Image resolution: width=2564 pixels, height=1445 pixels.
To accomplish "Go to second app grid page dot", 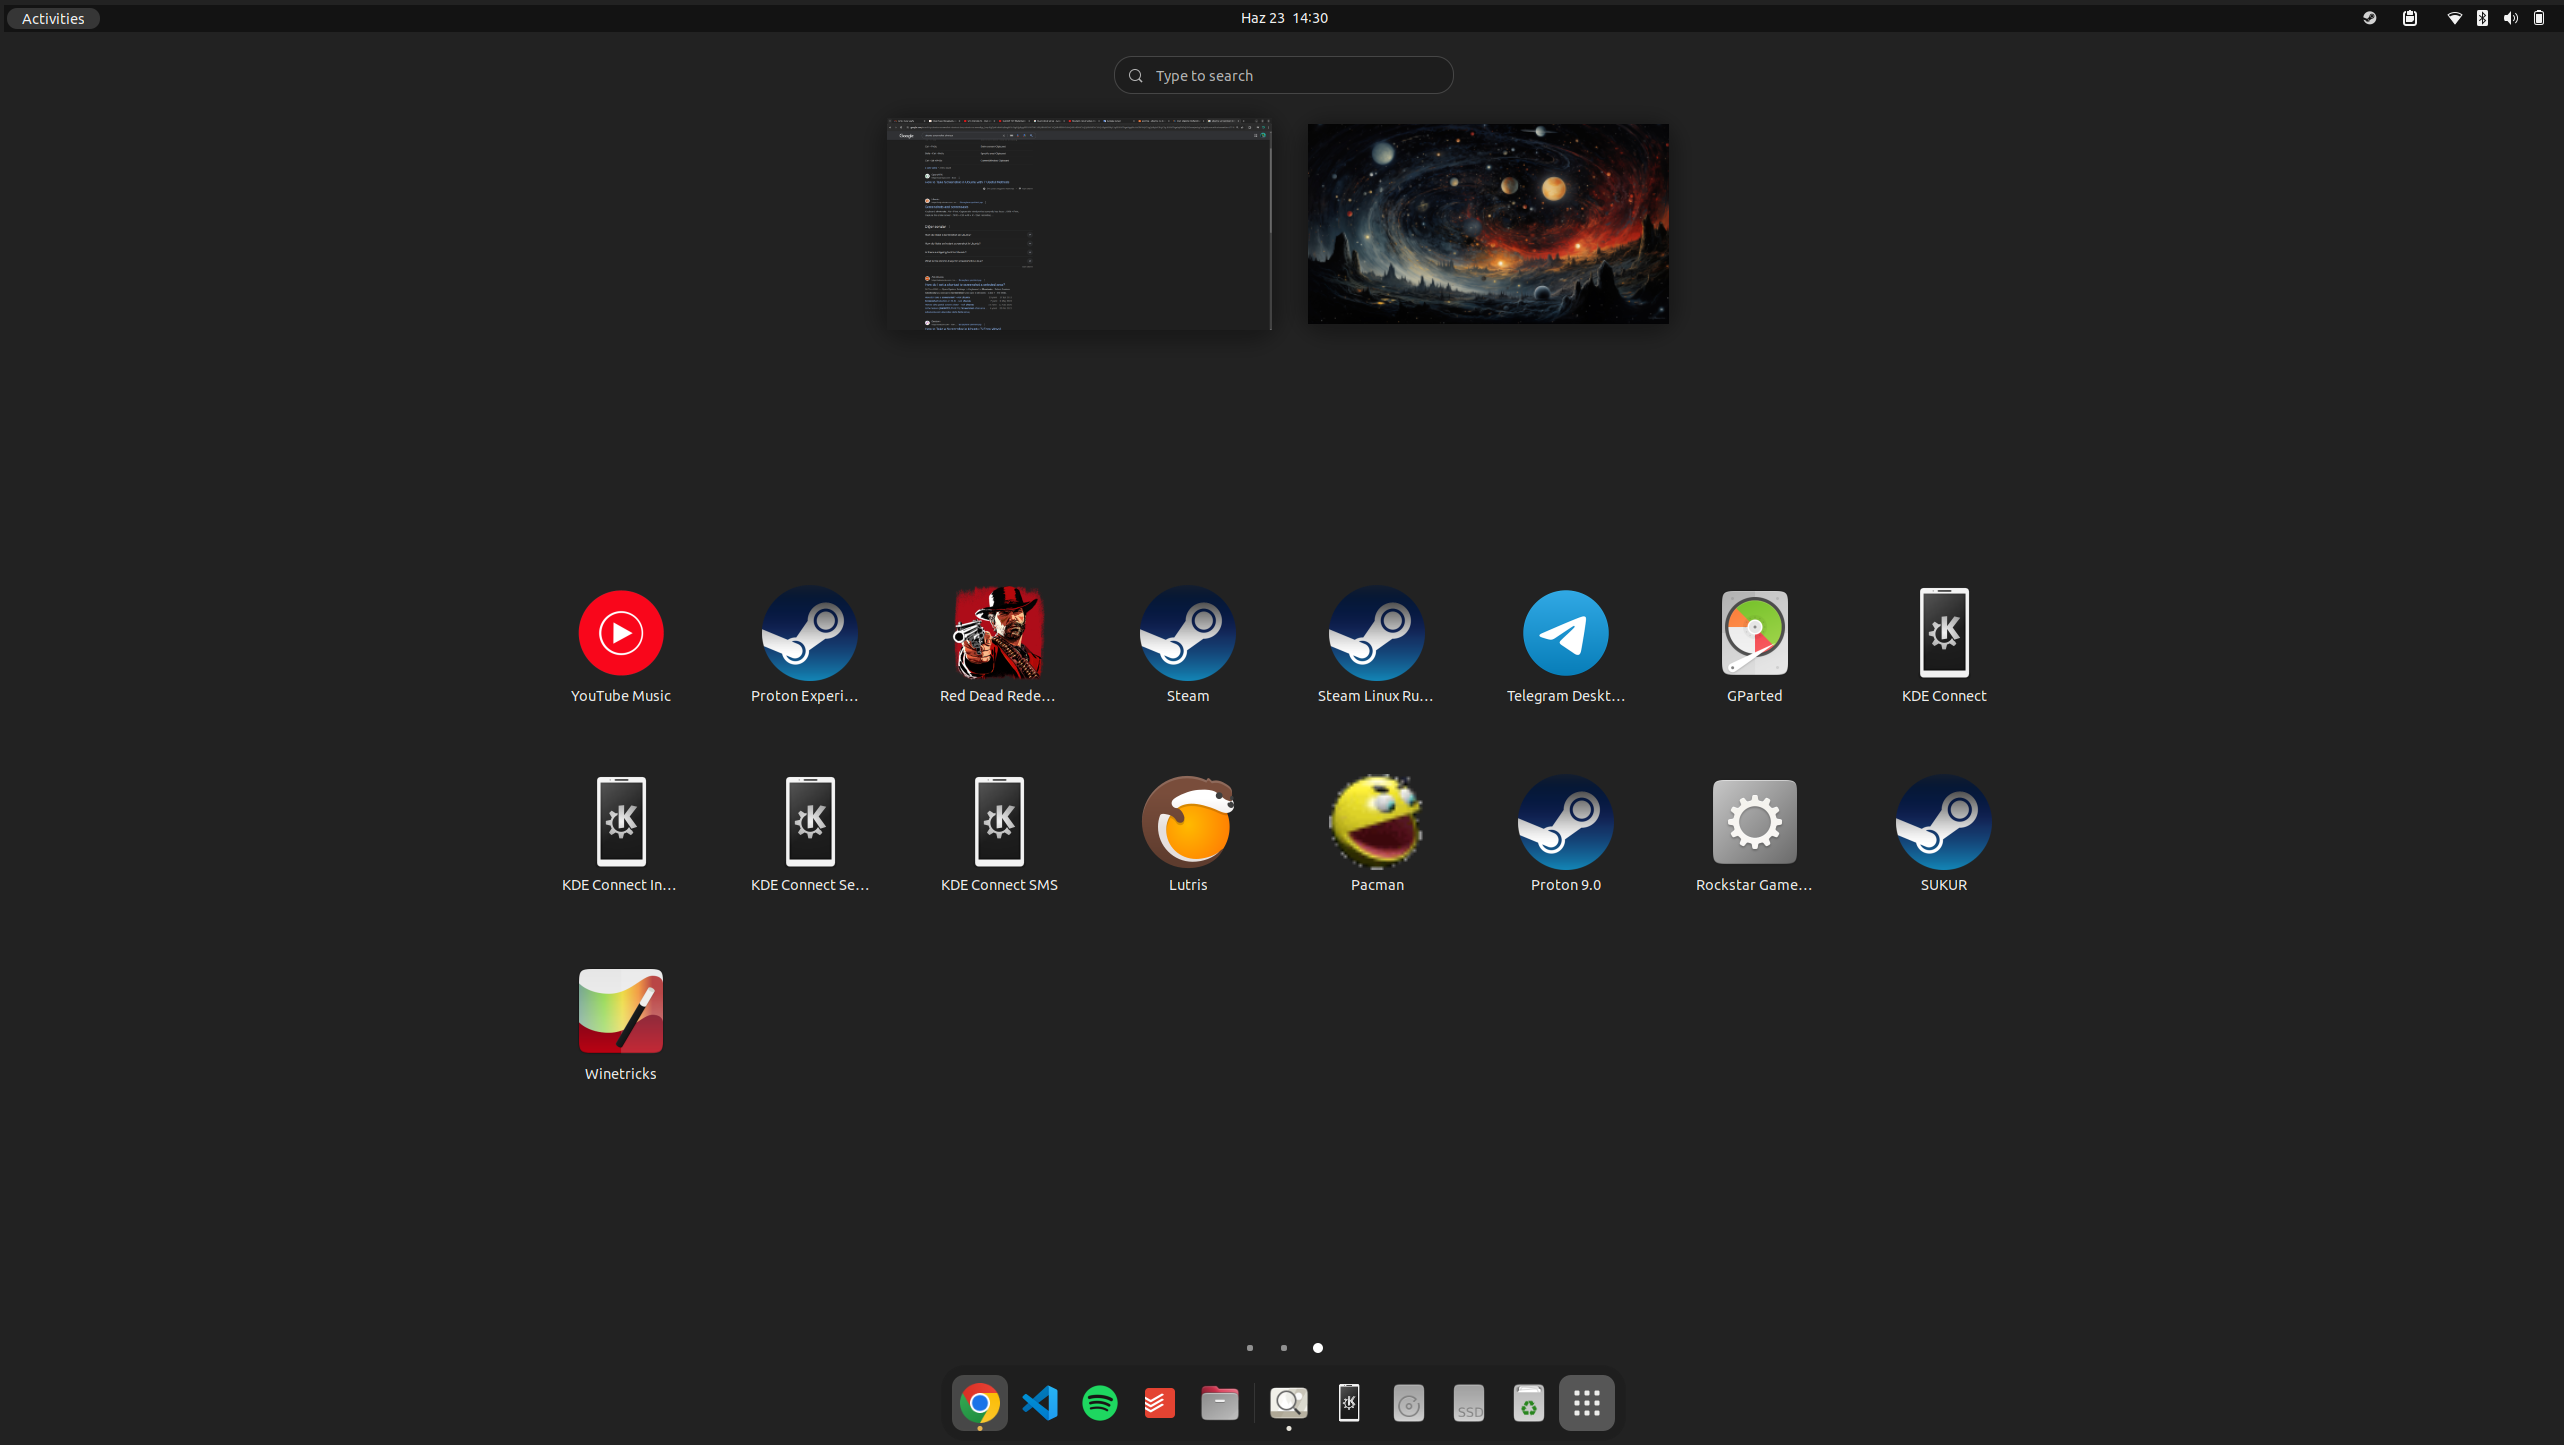I will (x=1283, y=1348).
